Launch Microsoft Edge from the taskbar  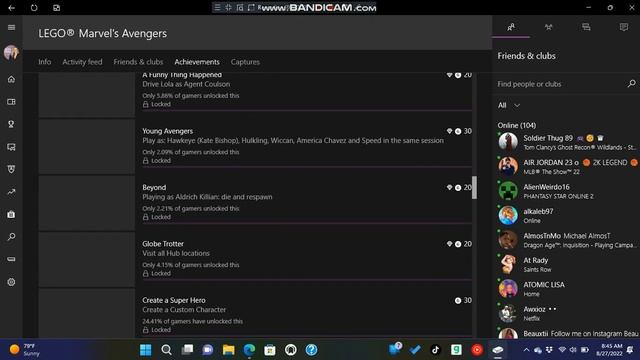(x=249, y=350)
